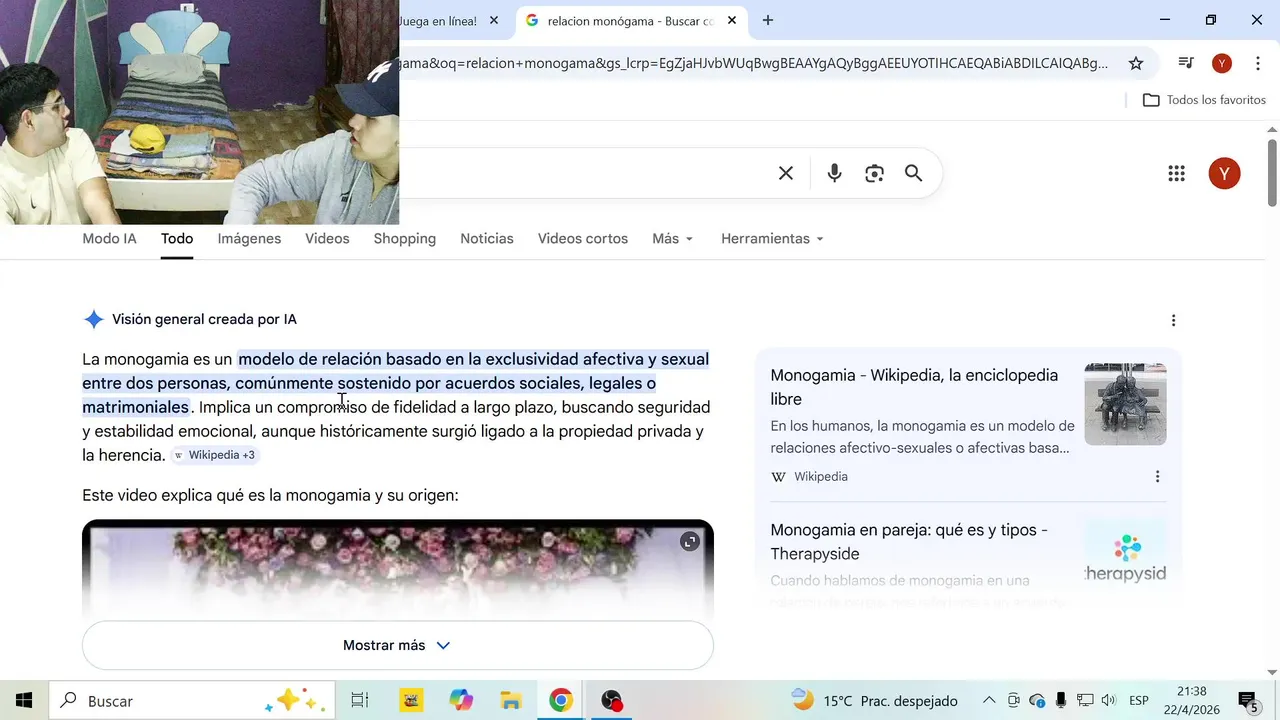The image size is (1280, 720).
Task: Start voice search with microphone icon
Action: (x=834, y=173)
